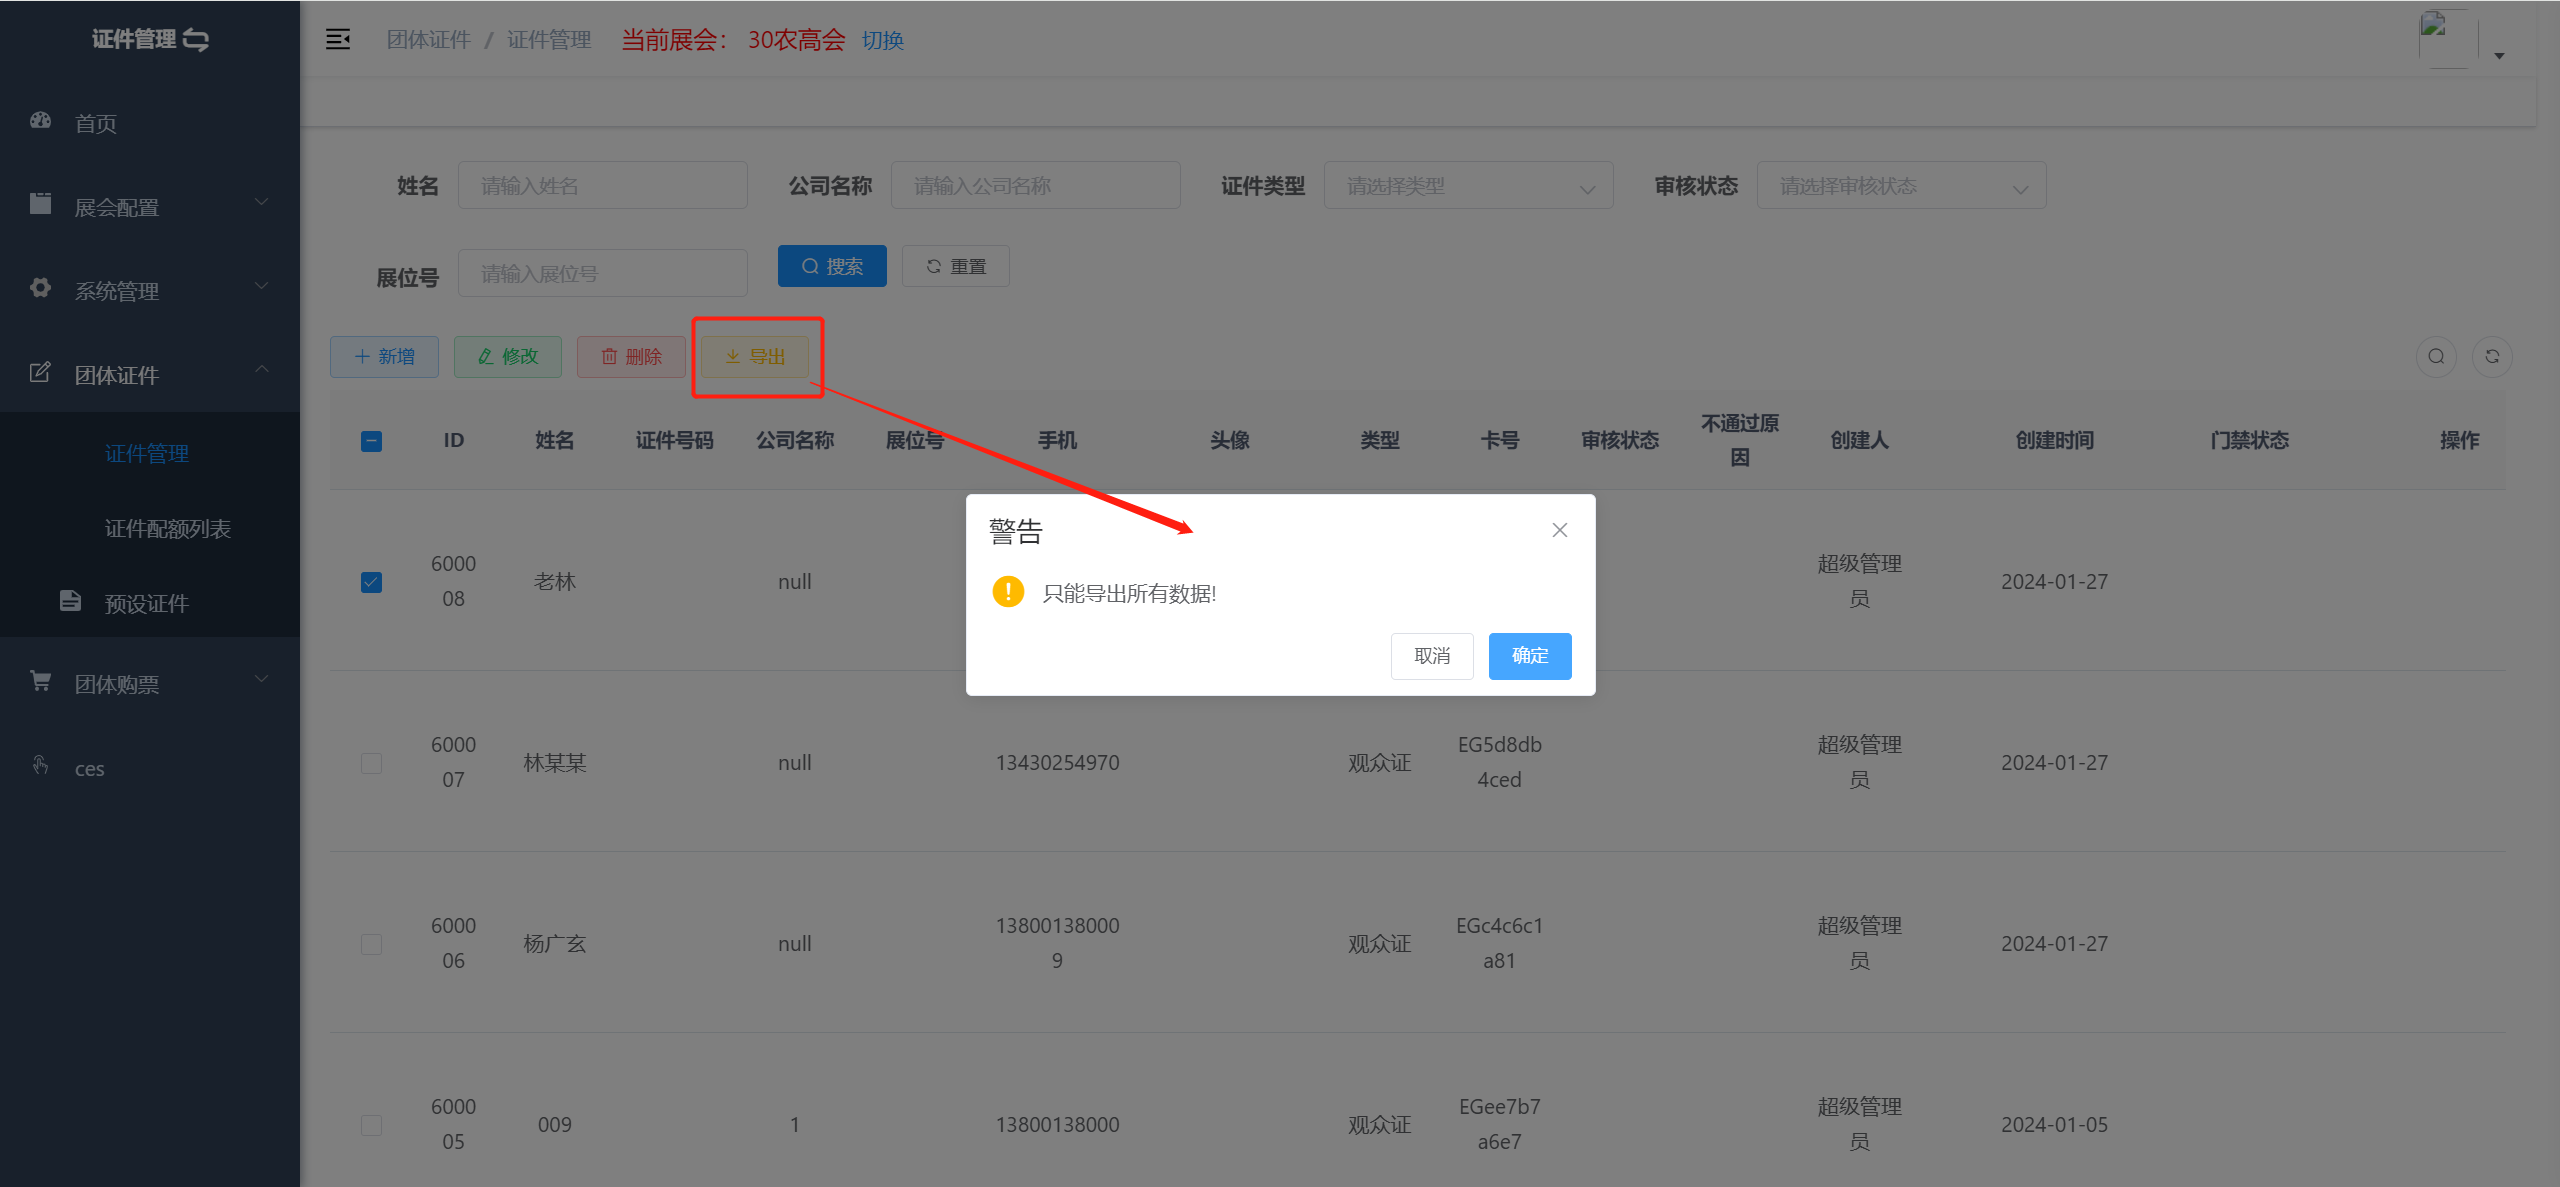Click the sidebar collapse hamburger icon
Screen dimensions: 2560x1187
tap(338, 39)
